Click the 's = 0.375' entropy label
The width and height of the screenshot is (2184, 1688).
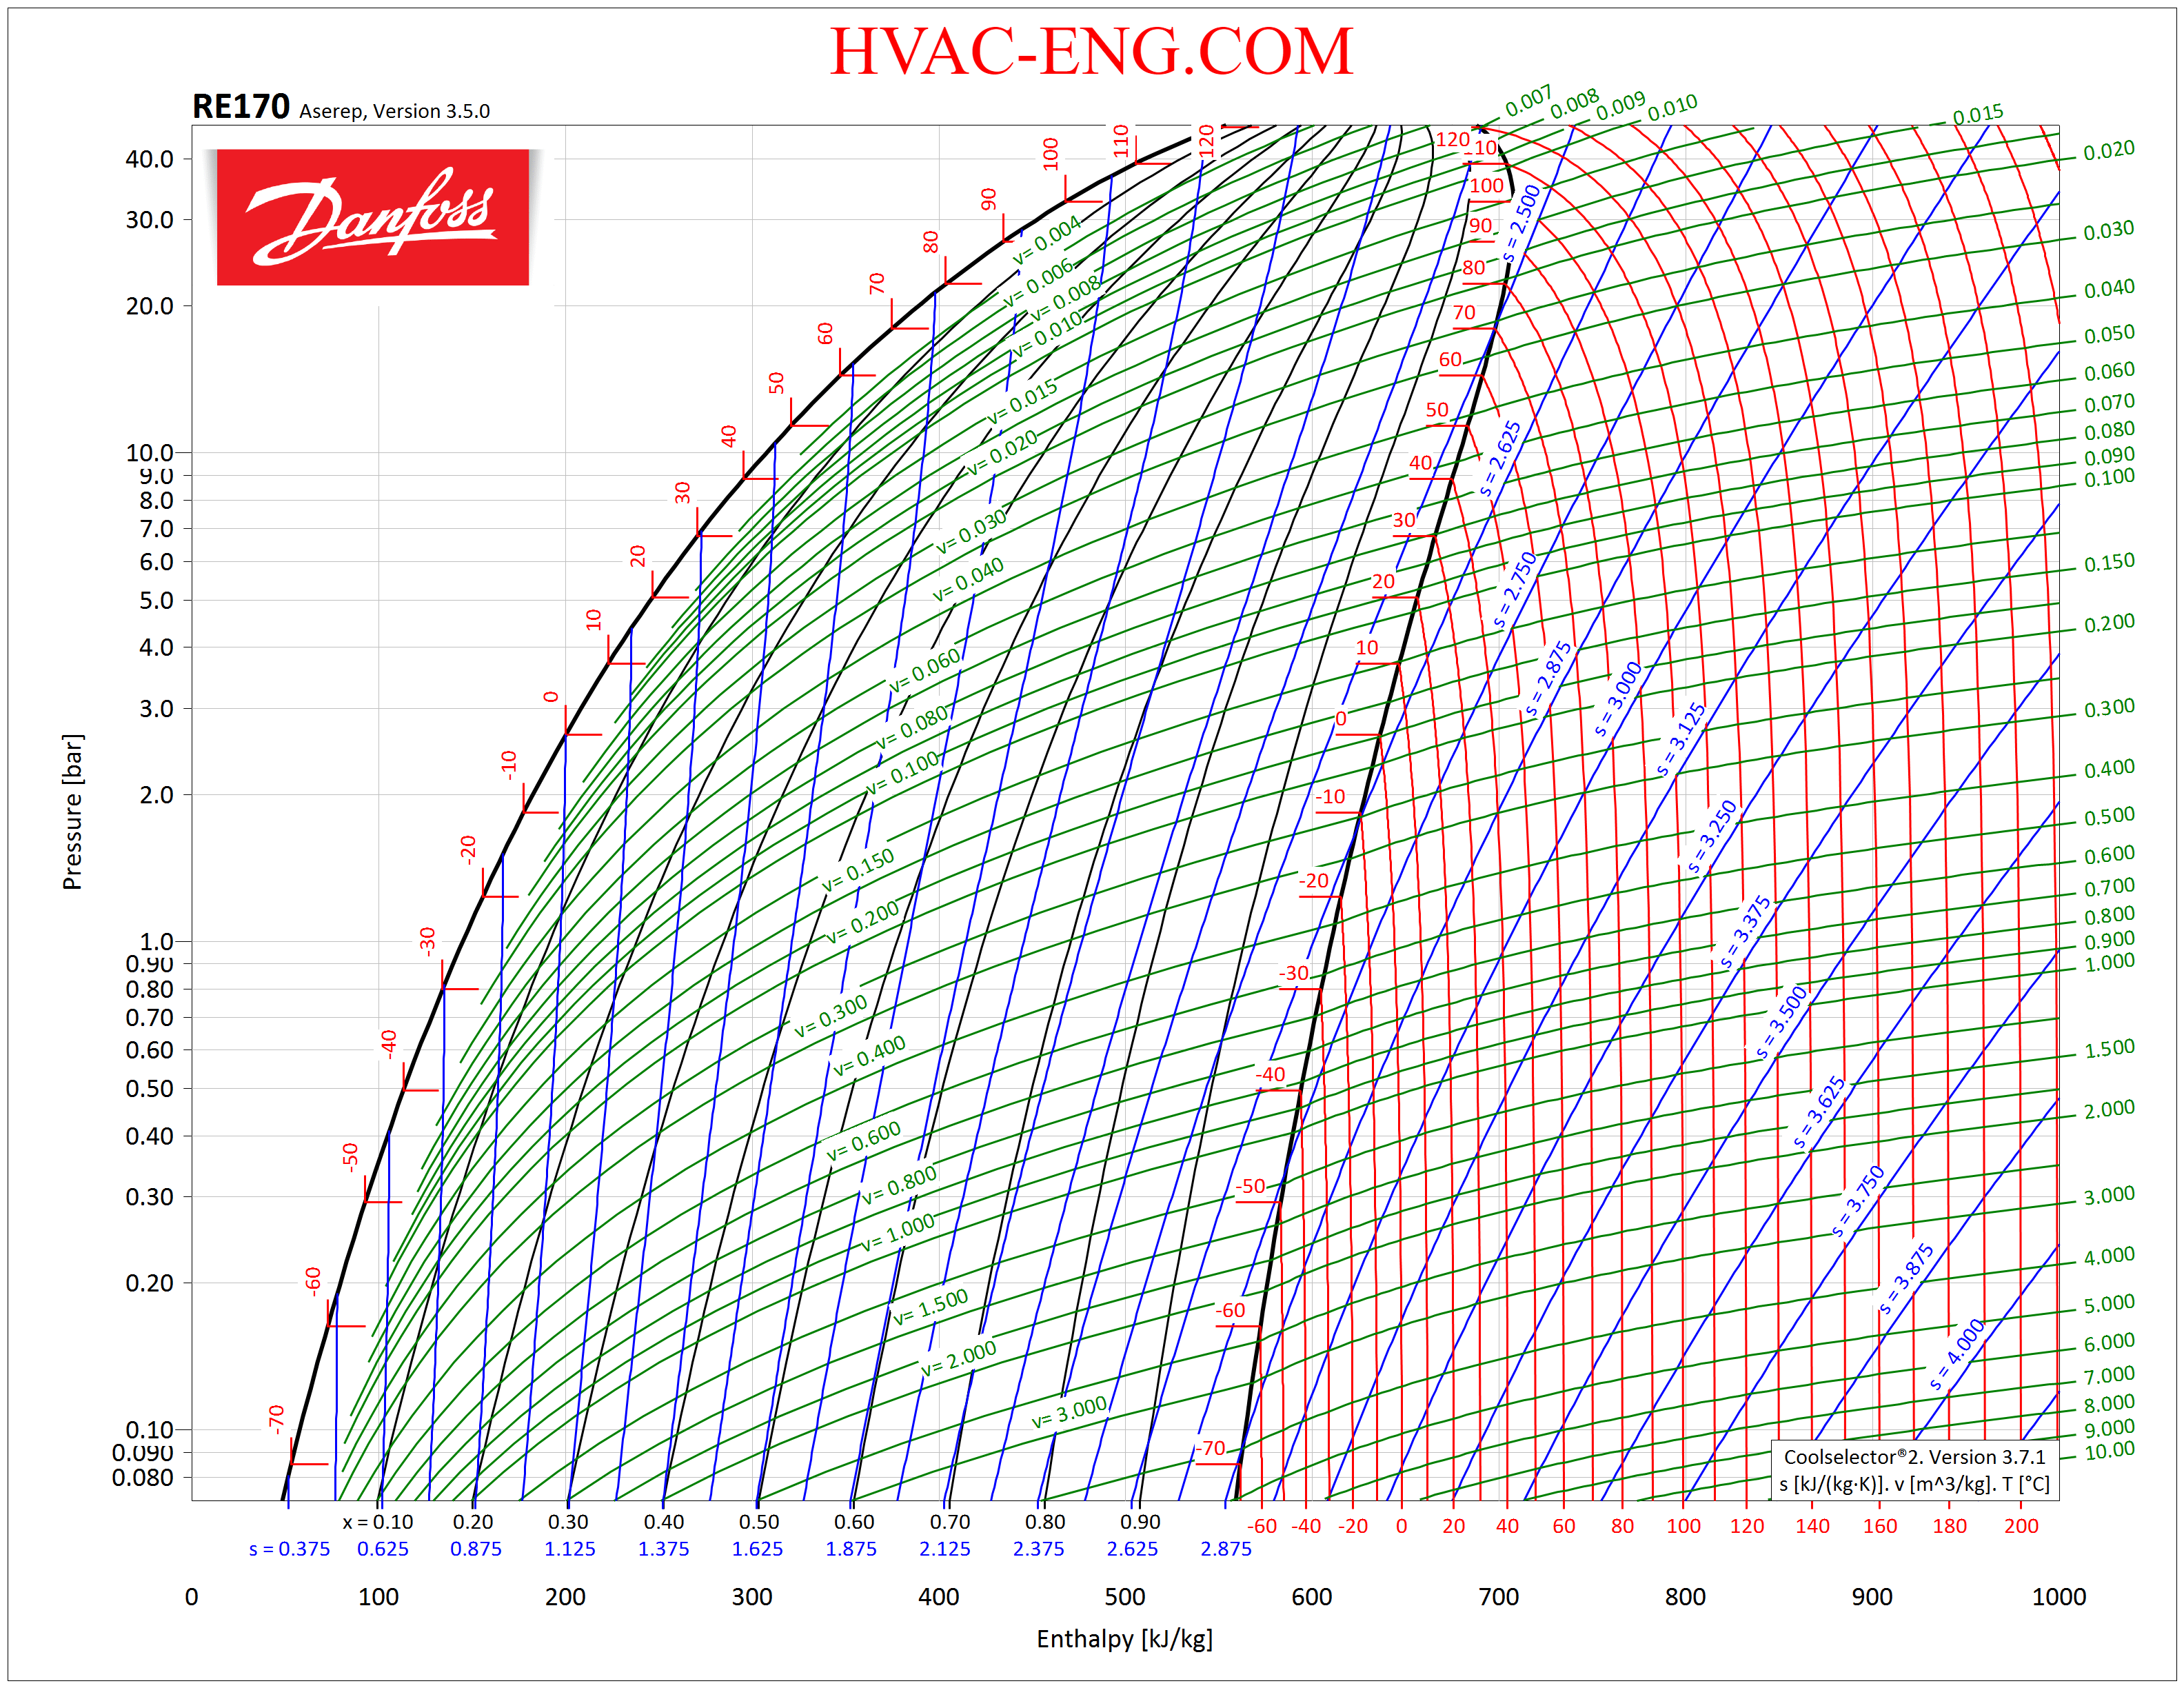(289, 1549)
